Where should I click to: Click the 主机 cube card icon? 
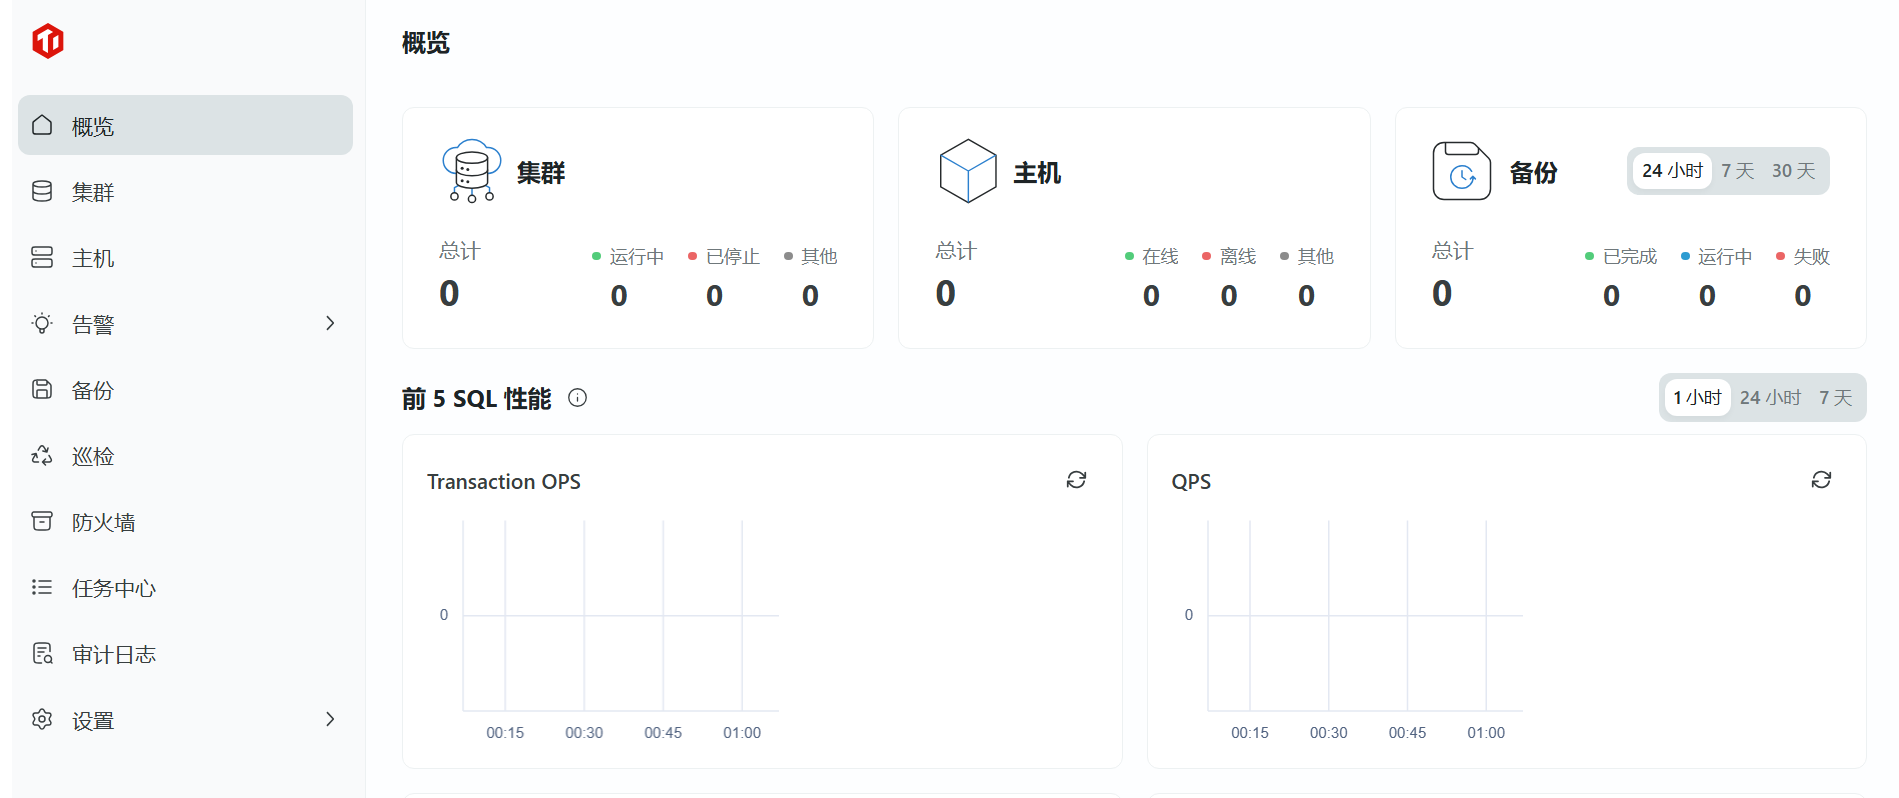click(x=967, y=171)
